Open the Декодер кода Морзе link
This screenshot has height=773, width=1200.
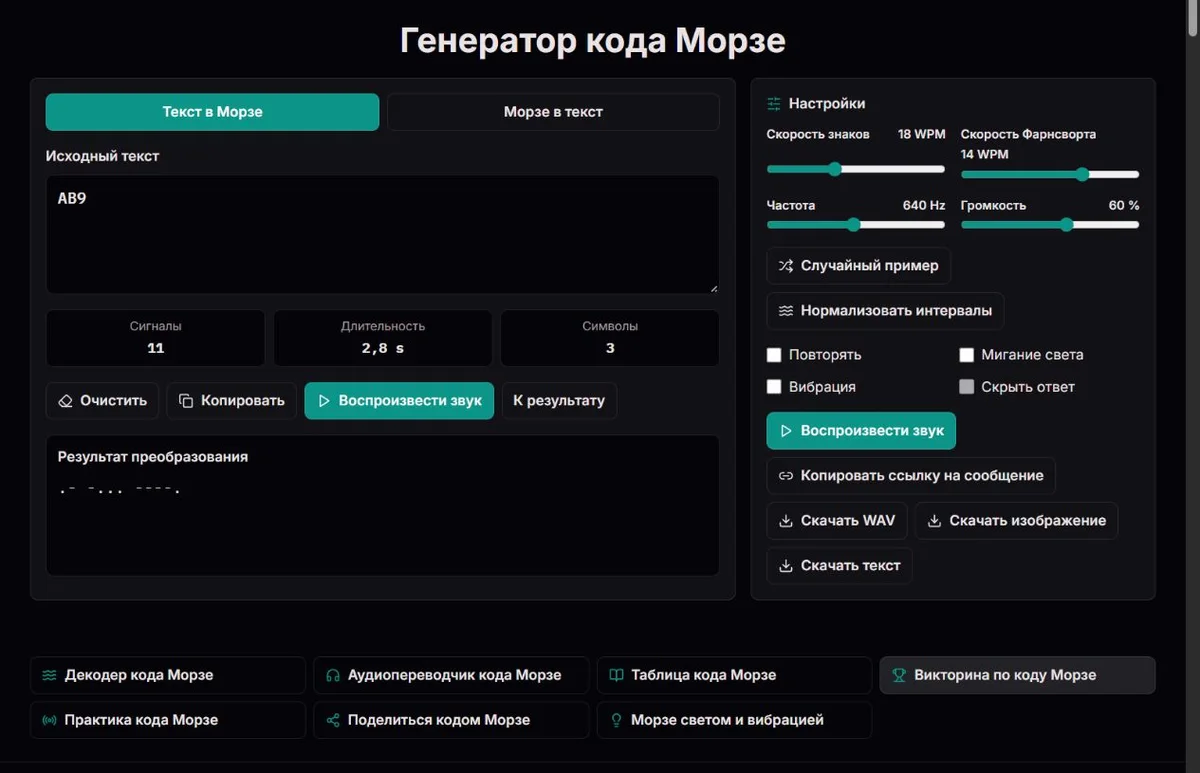(168, 675)
